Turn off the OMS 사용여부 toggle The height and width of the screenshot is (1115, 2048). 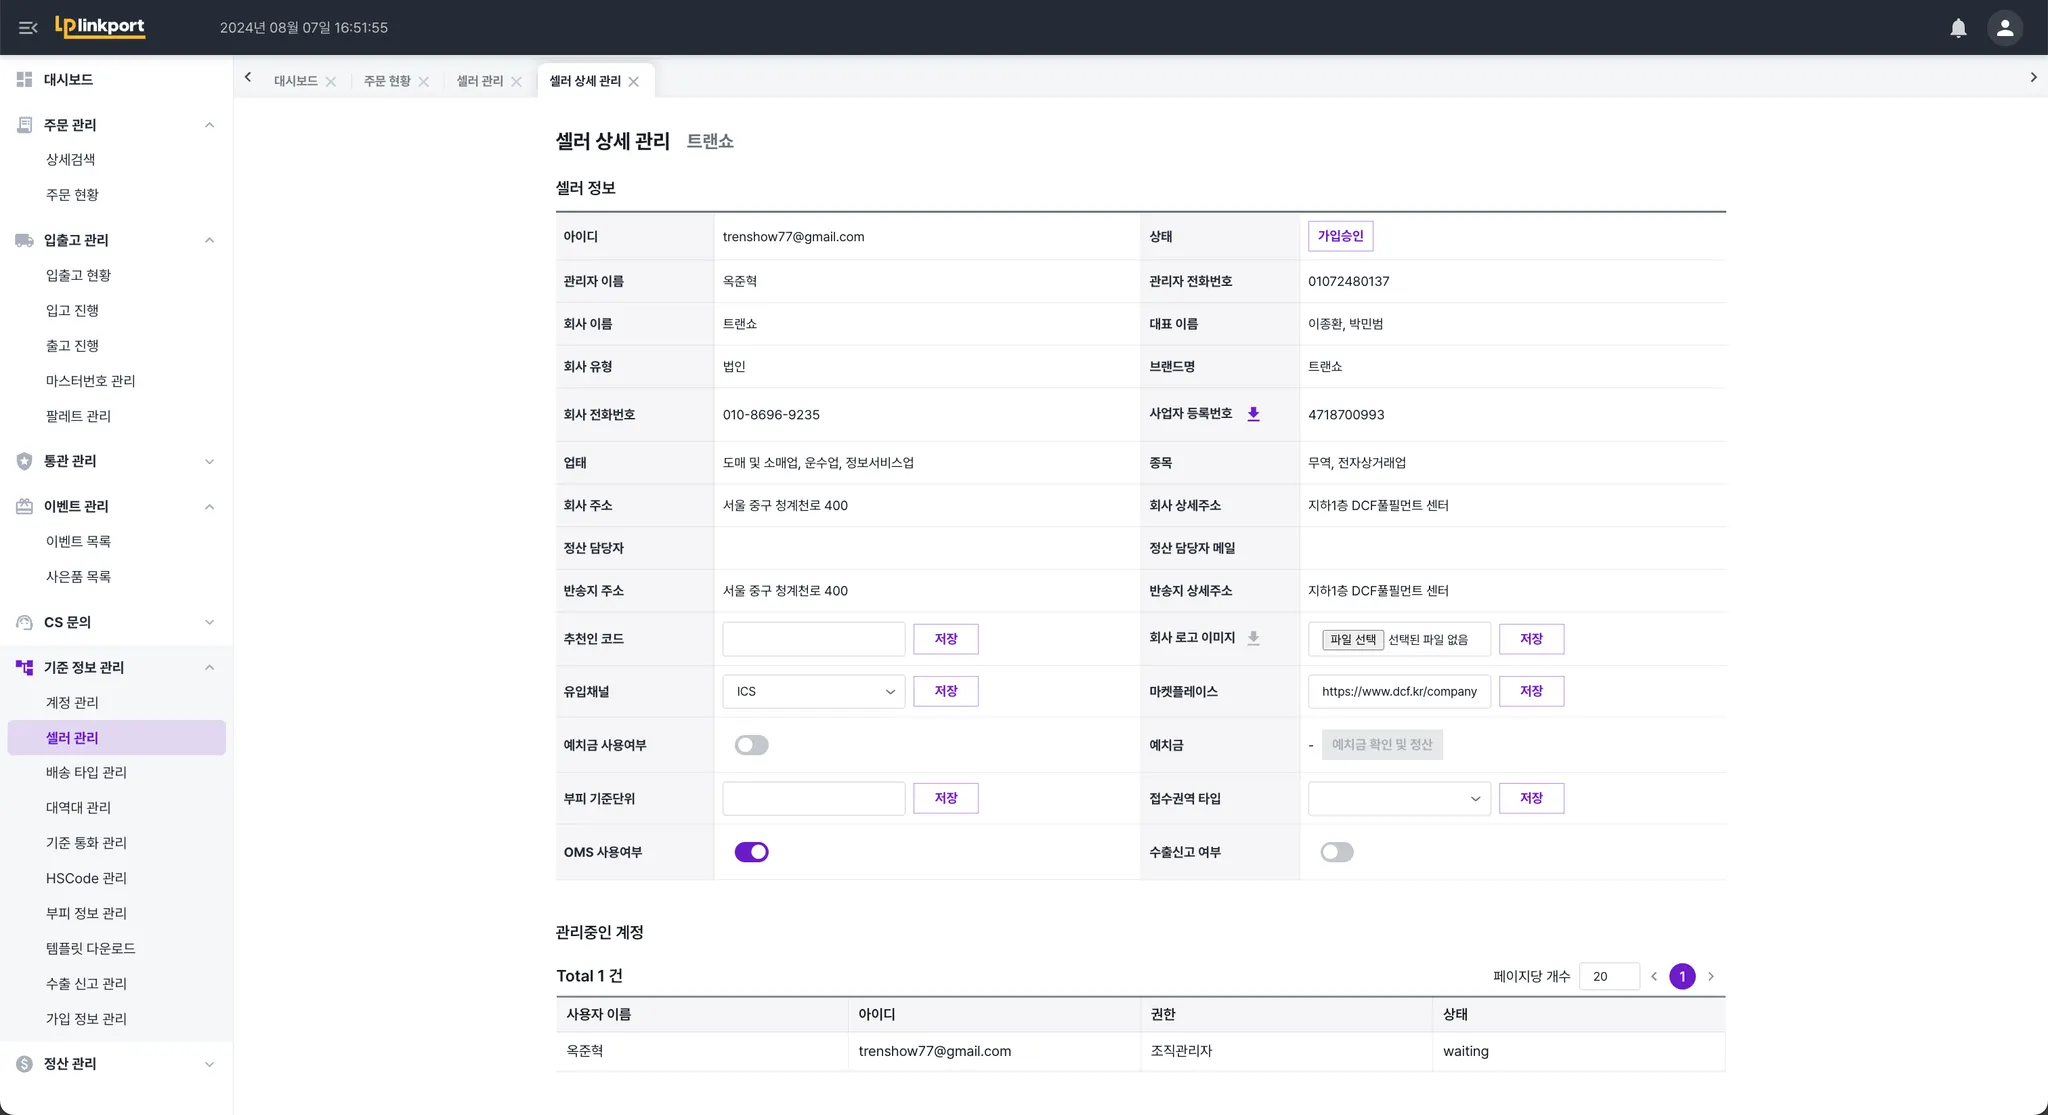751,852
